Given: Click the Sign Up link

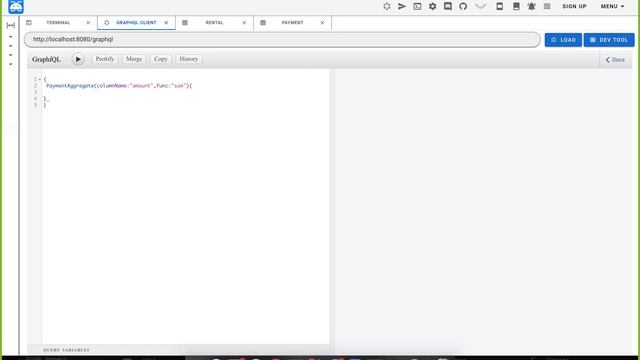Looking at the screenshot, I should 574,6.
